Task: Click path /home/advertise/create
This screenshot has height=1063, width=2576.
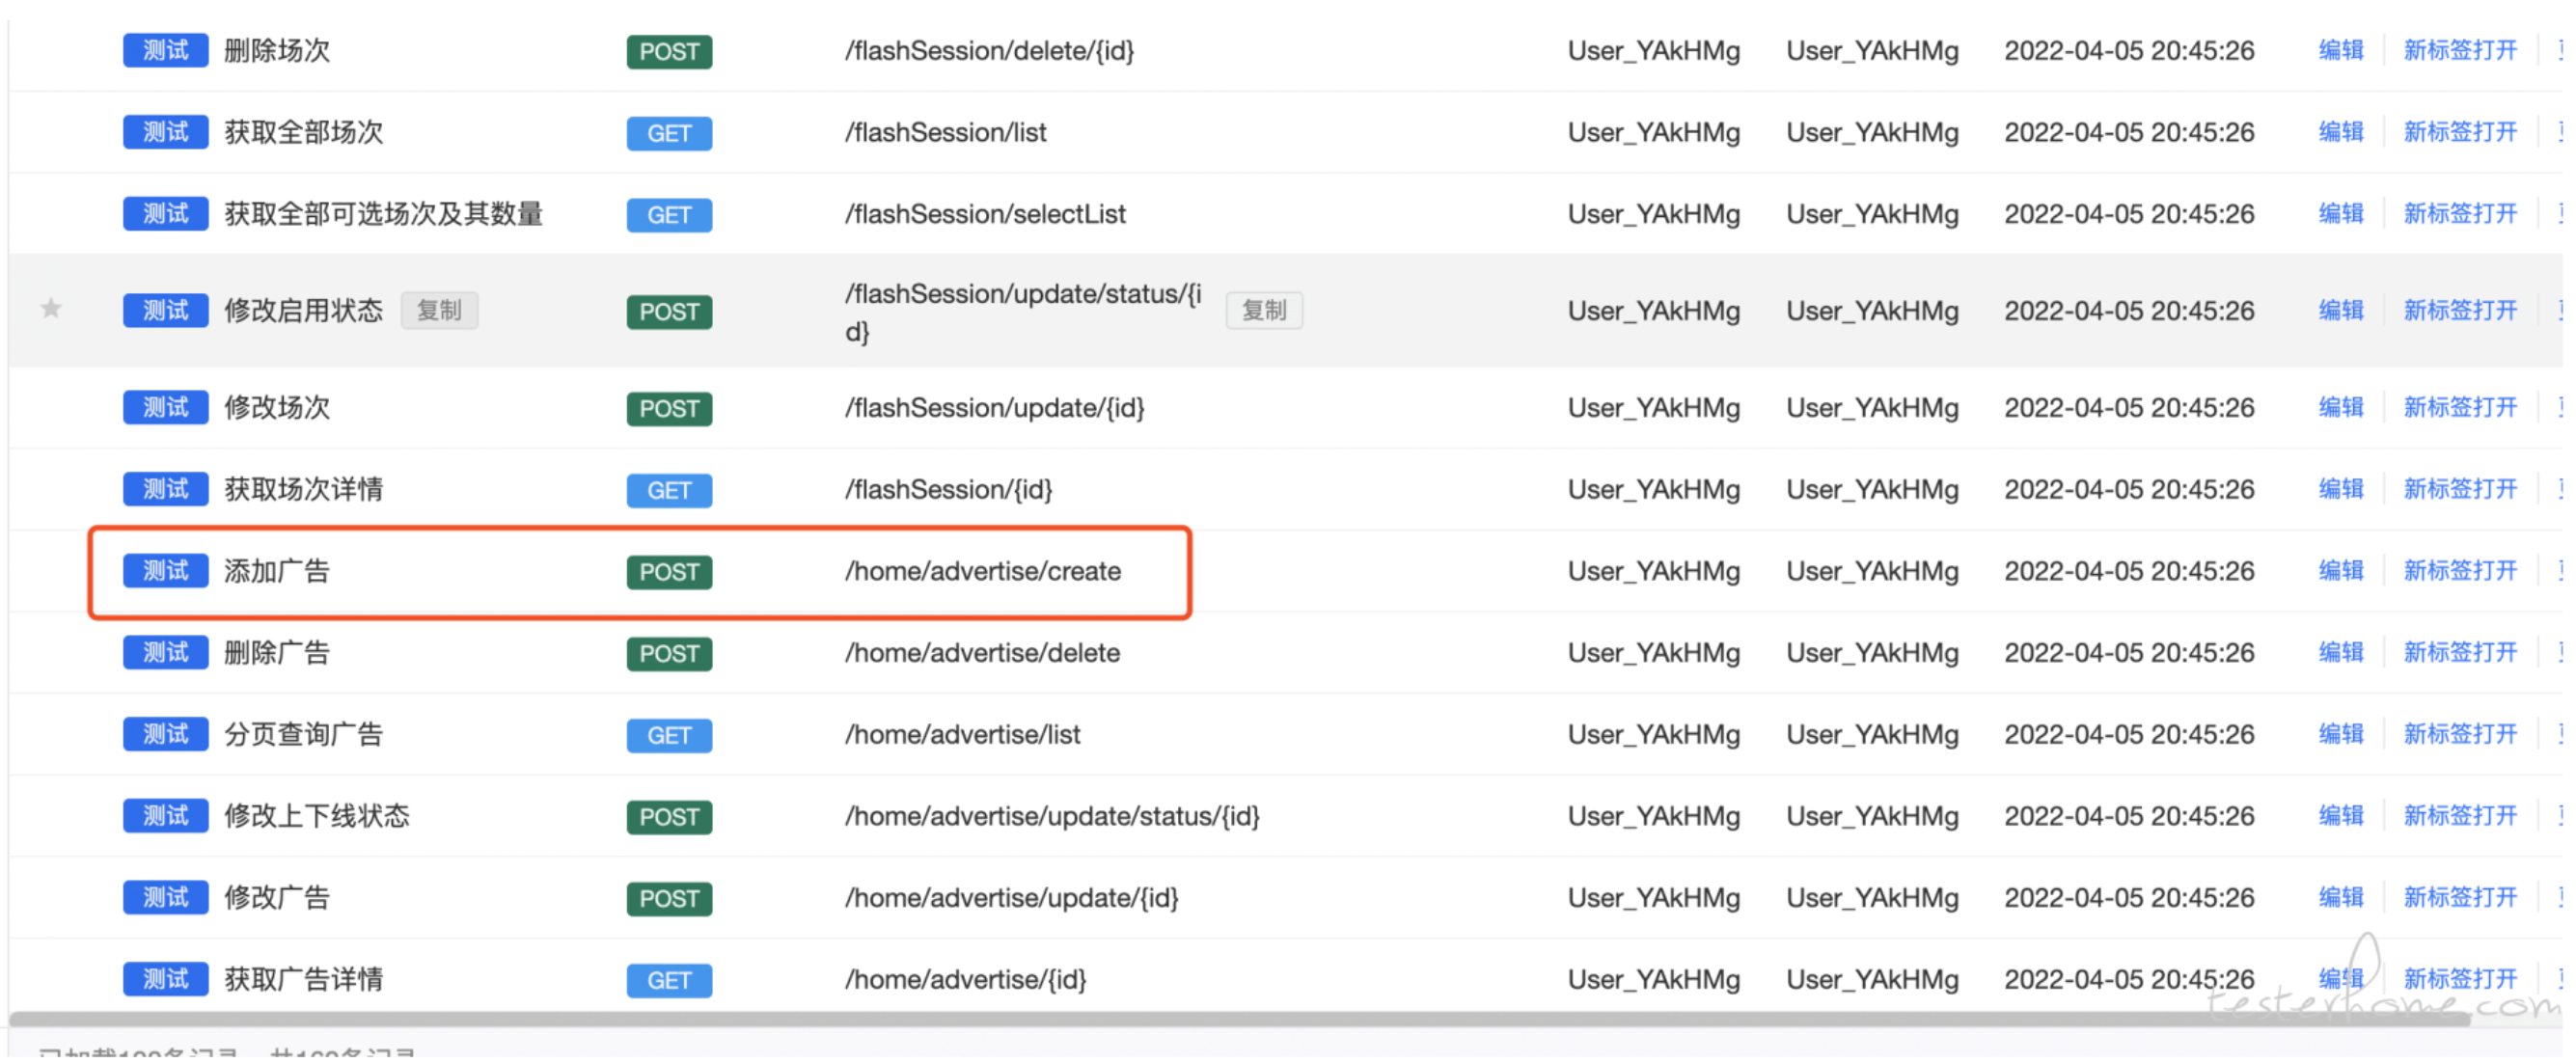Action: (x=983, y=572)
